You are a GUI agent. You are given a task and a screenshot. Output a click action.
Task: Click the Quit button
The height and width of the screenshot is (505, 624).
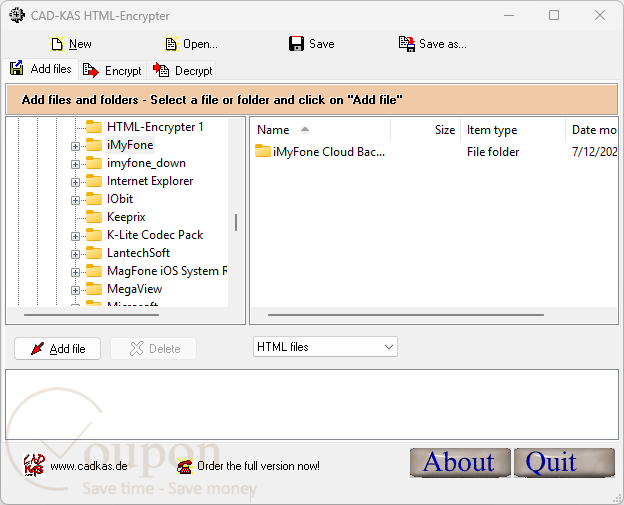[564, 462]
